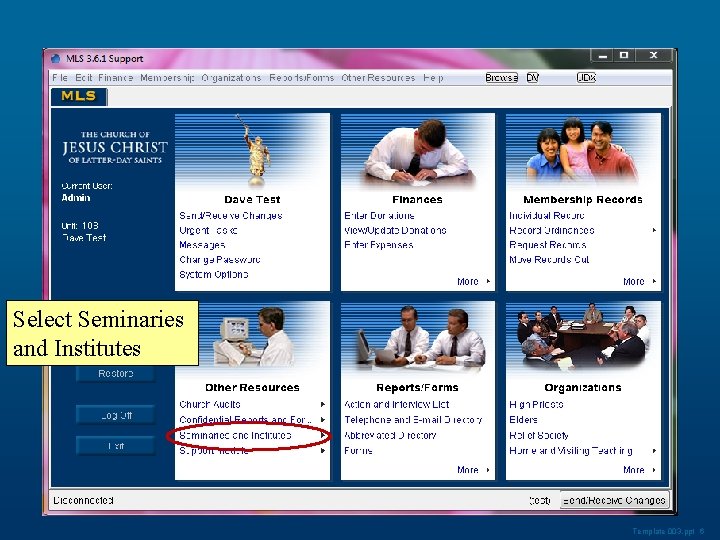Open the Urgent Tasks link
The image size is (720, 540).
208,230
